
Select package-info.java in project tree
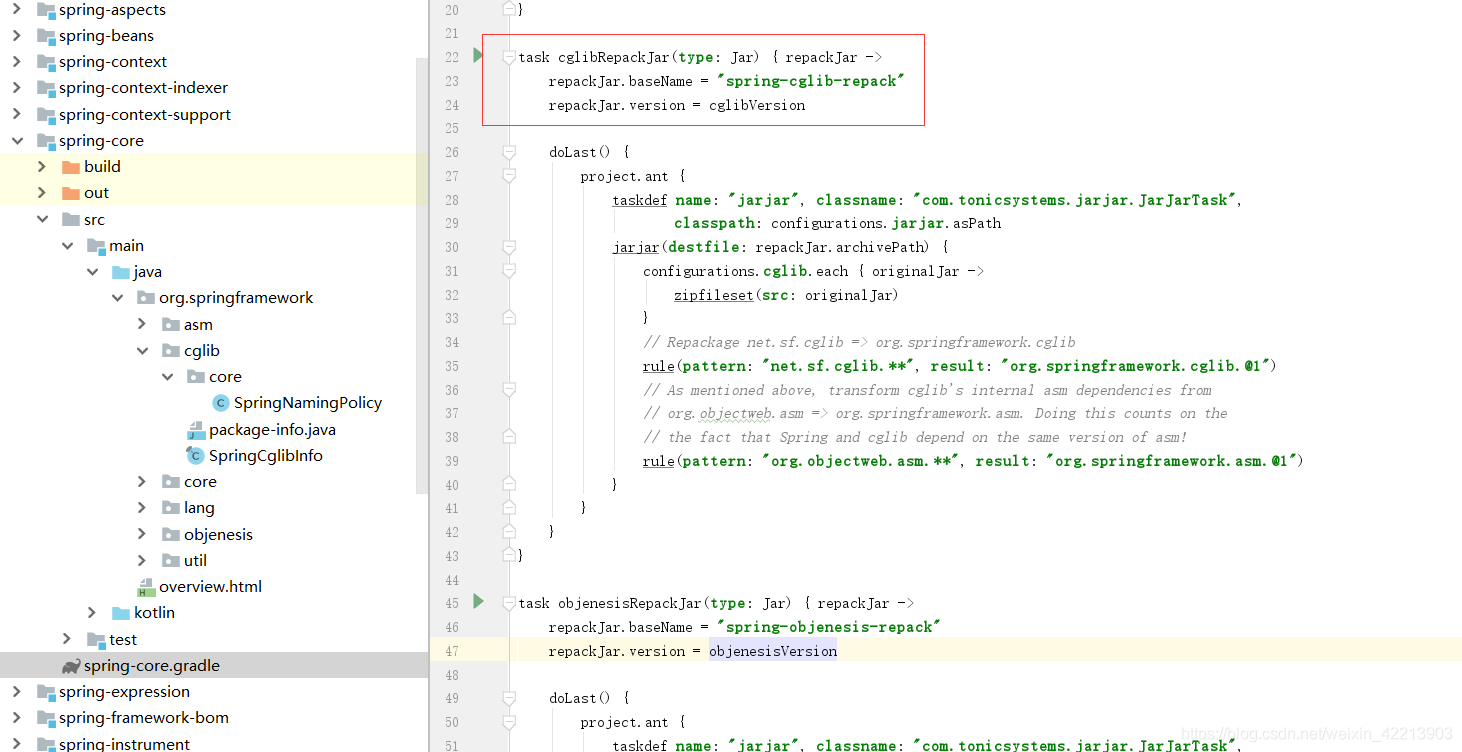click(x=272, y=430)
